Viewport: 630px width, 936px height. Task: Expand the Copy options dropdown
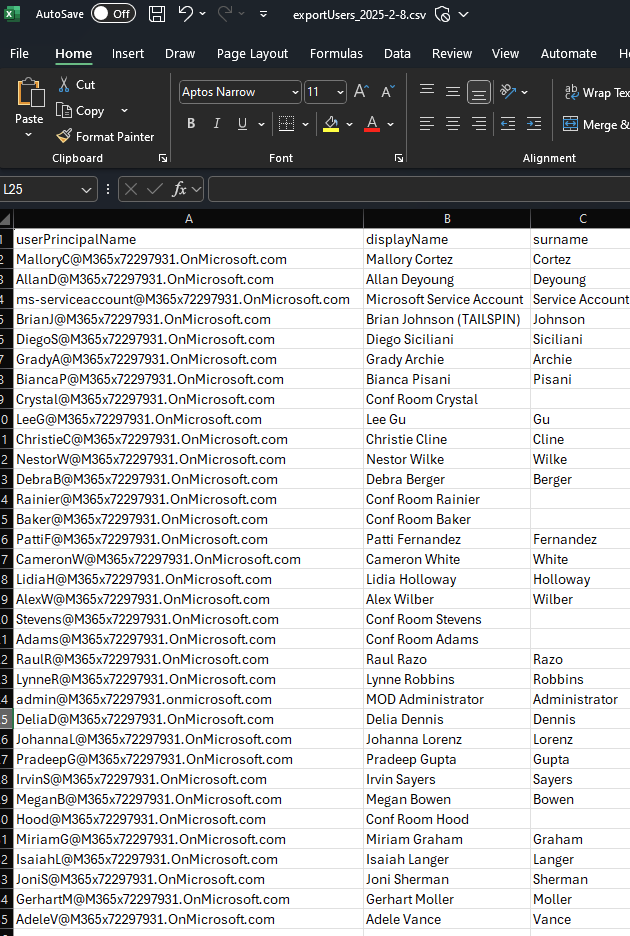124,110
